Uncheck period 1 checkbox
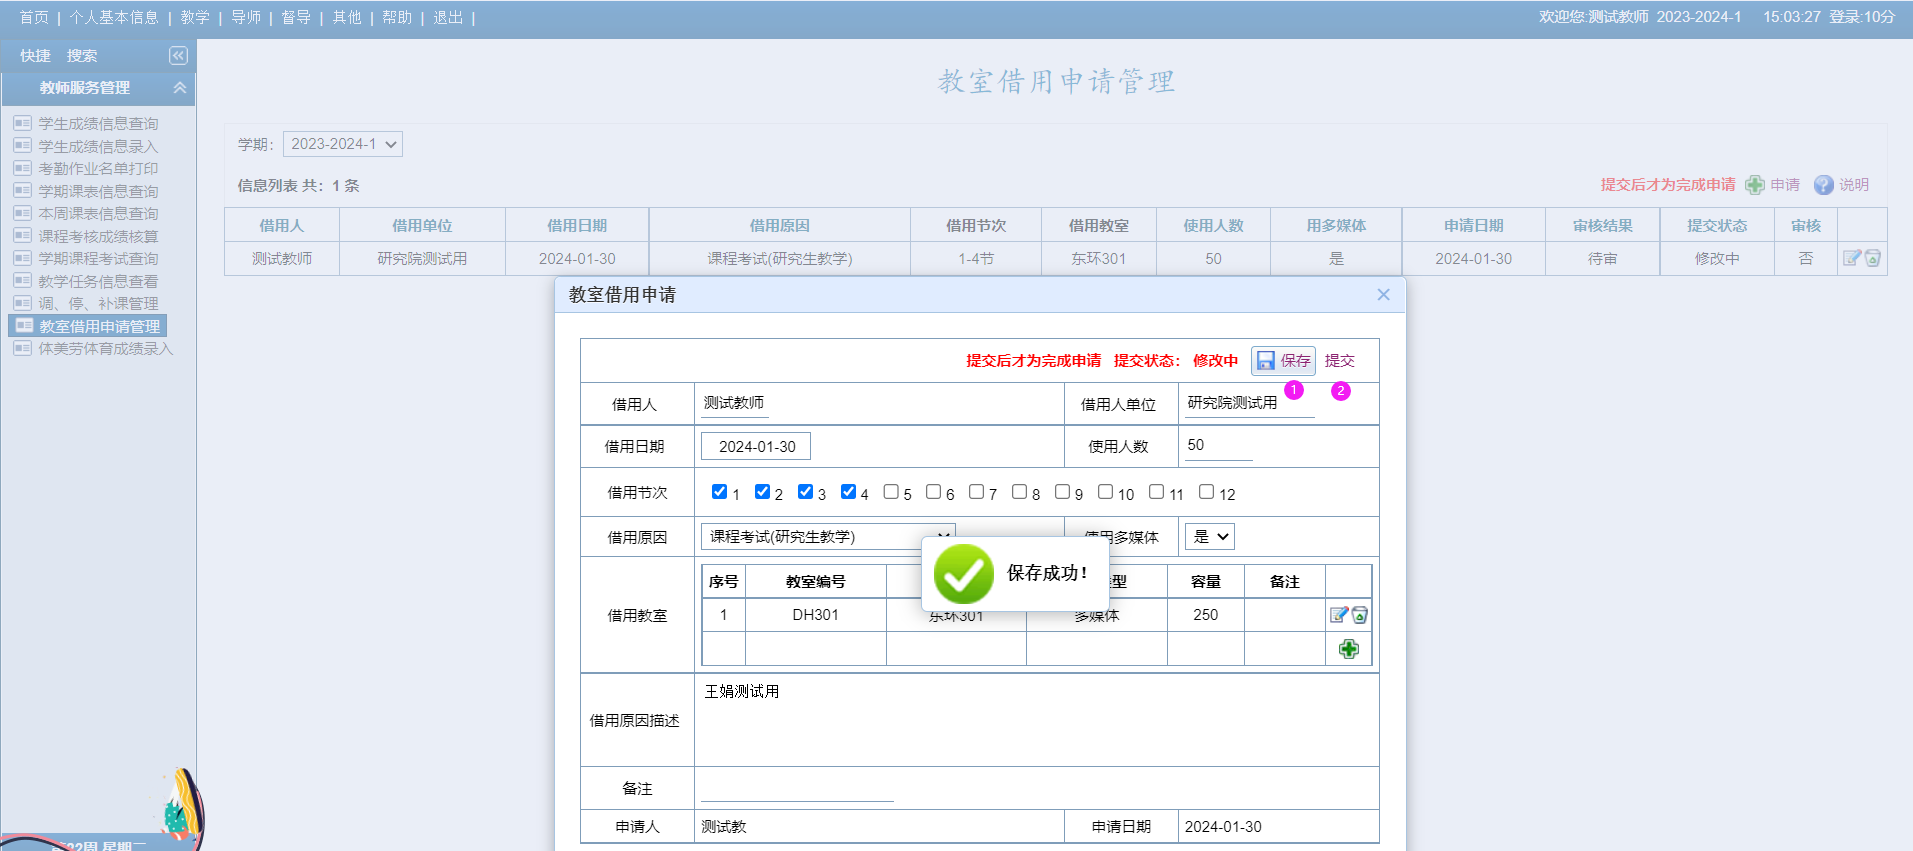 click(719, 492)
